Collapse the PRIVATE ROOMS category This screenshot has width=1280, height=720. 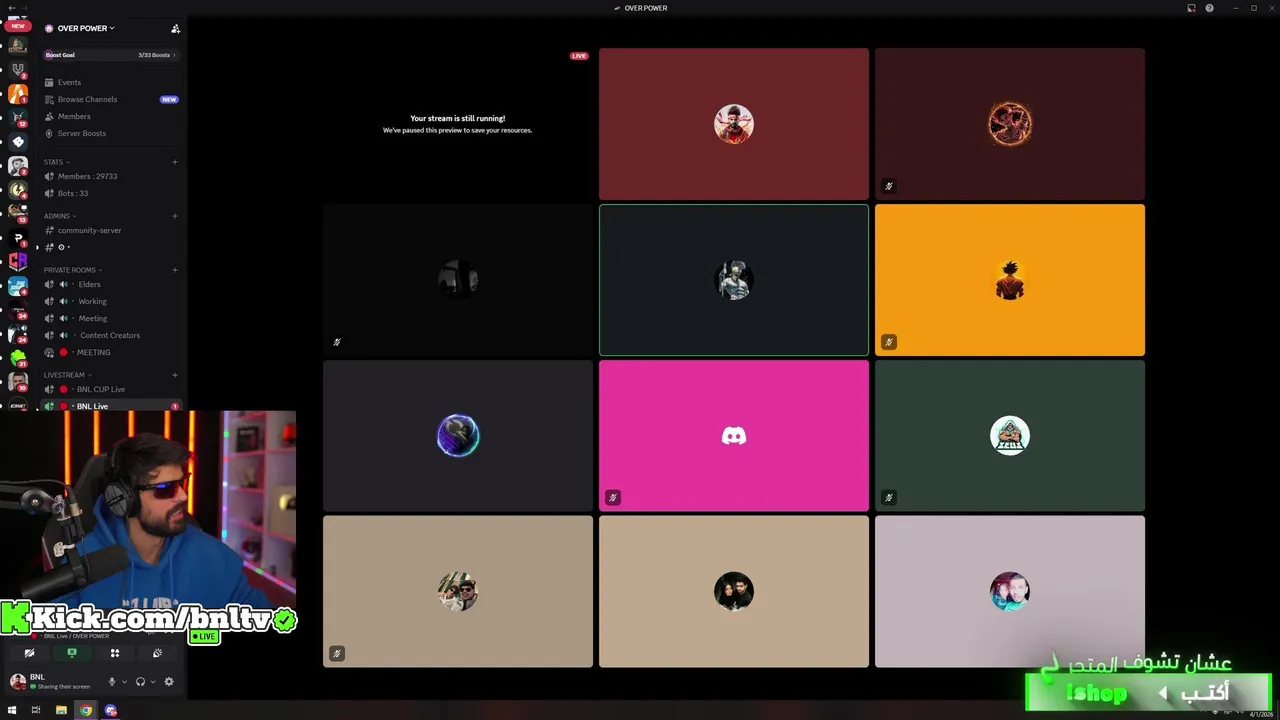(x=72, y=269)
